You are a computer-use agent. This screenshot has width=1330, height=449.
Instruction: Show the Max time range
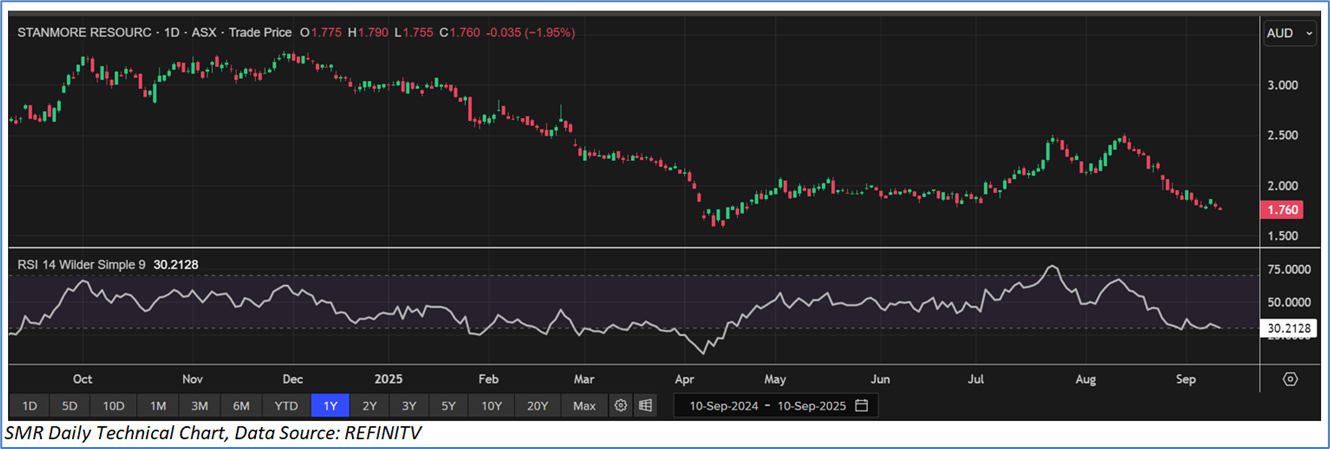click(585, 406)
